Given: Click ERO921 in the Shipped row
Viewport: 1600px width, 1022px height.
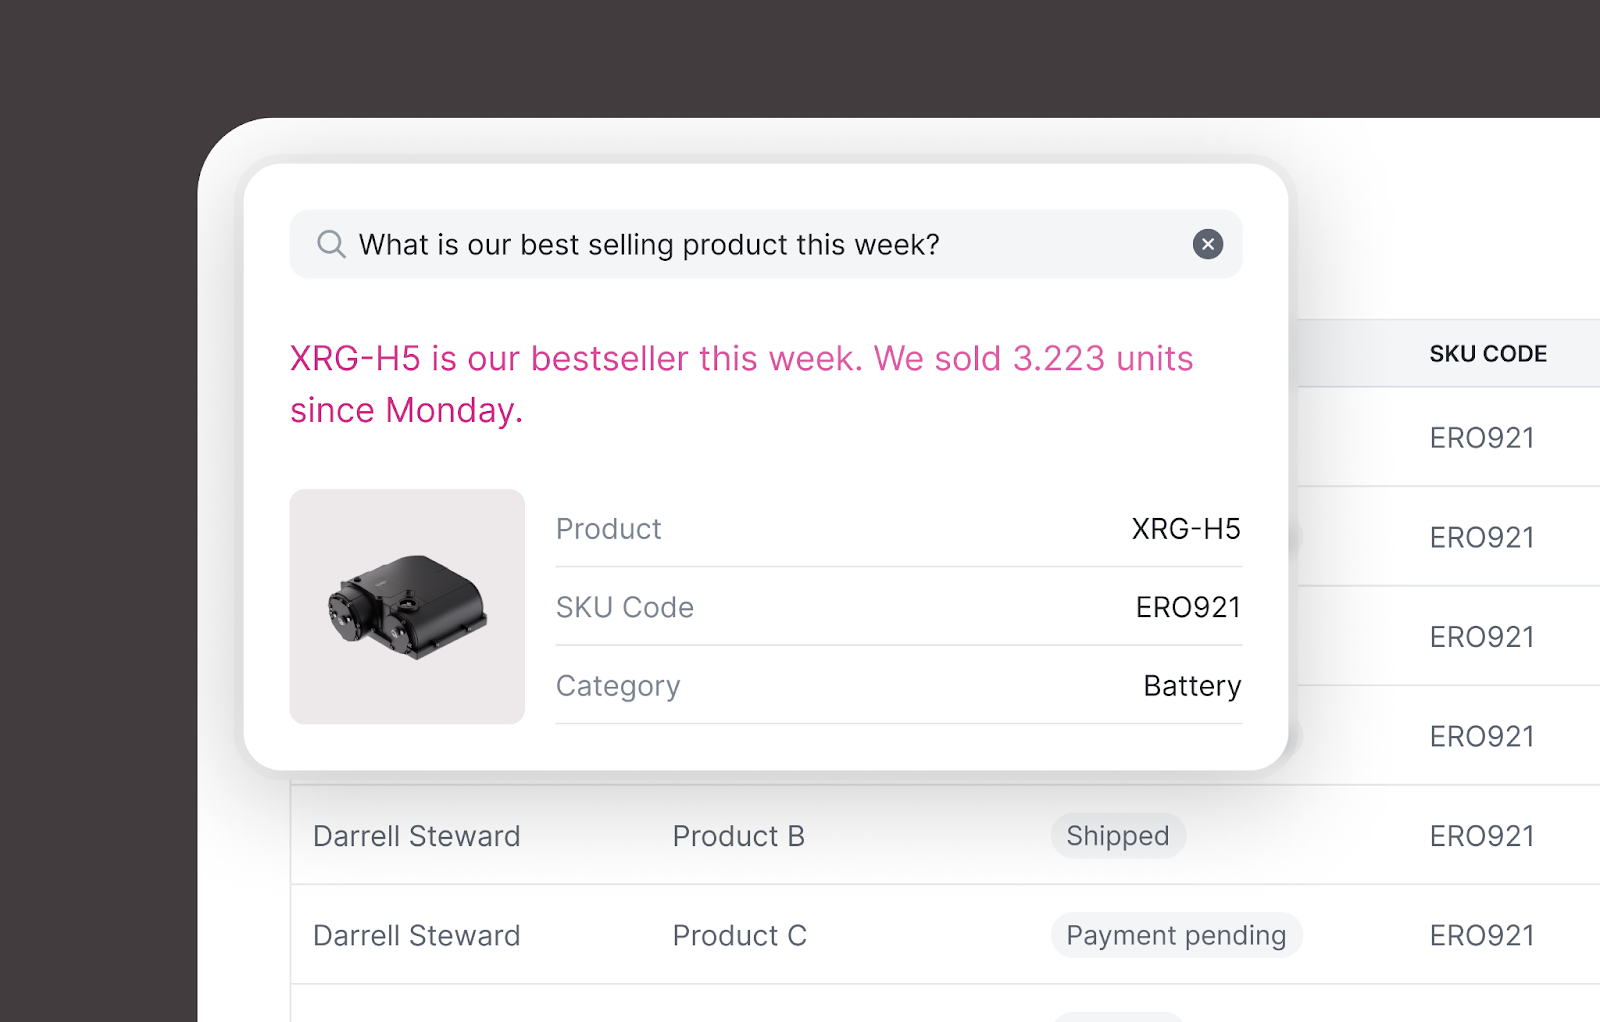Looking at the screenshot, I should tap(1482, 836).
